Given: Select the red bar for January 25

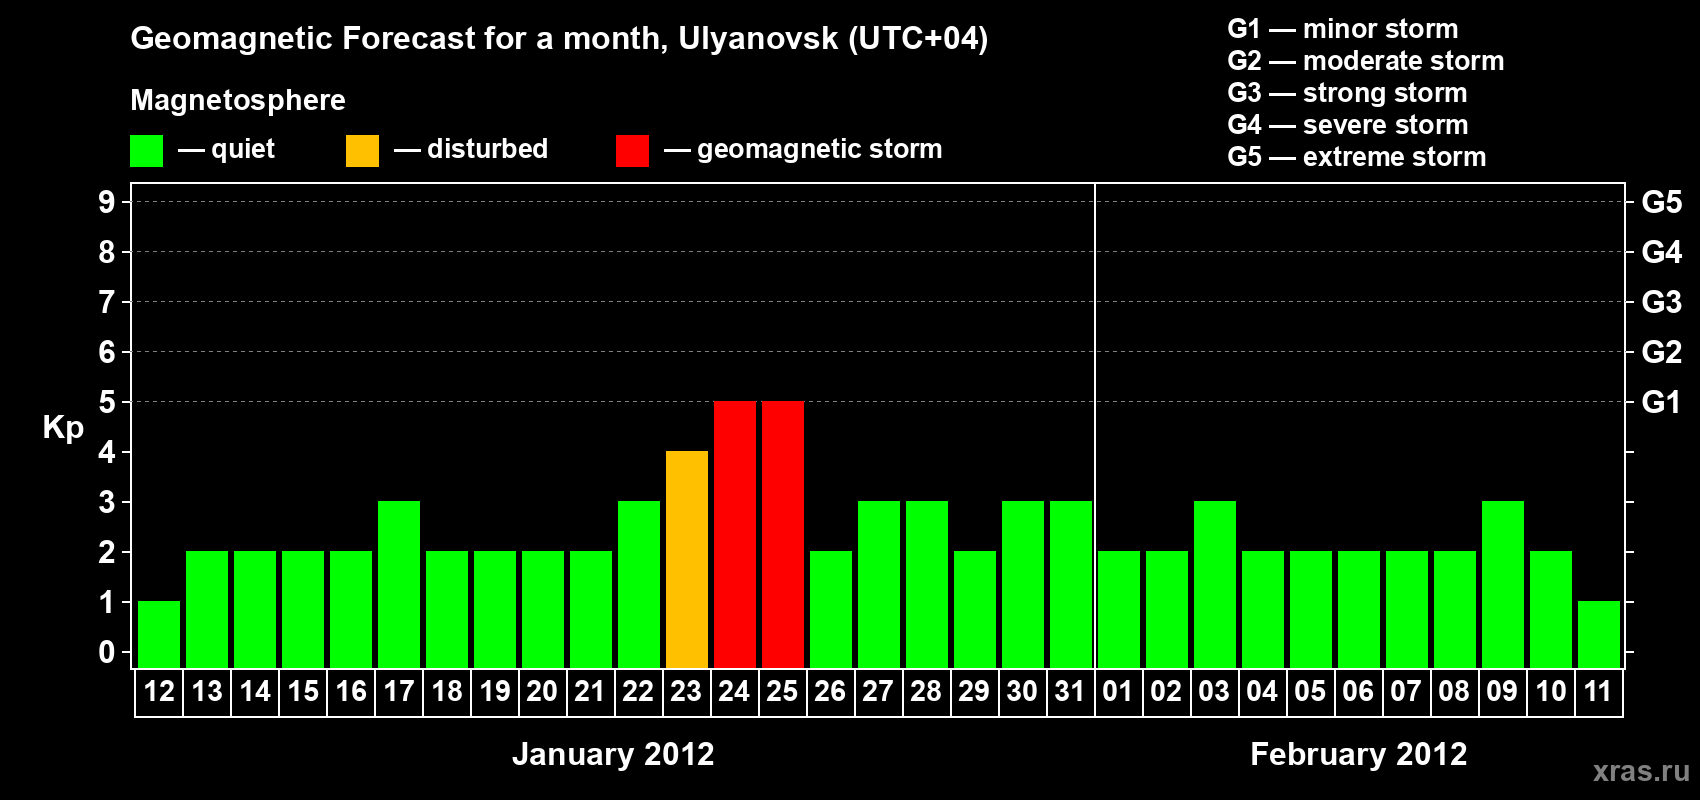Looking at the screenshot, I should [x=783, y=534].
